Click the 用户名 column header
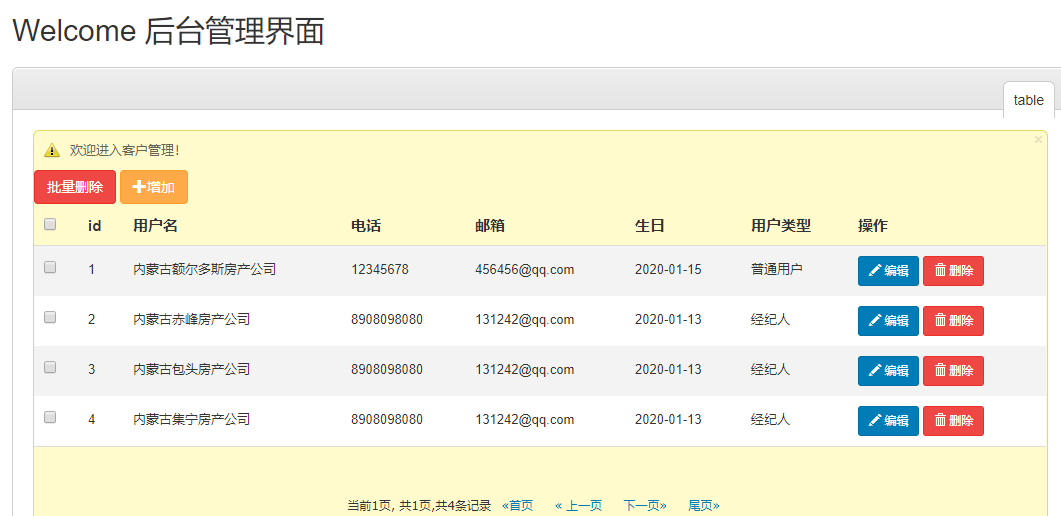Screen dimensions: 1061x516 tap(156, 226)
